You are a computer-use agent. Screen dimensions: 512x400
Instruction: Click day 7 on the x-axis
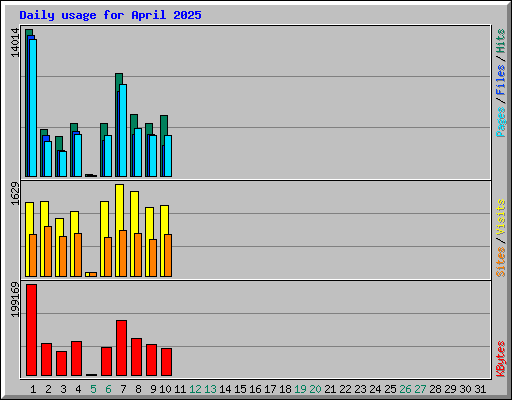coord(123,389)
